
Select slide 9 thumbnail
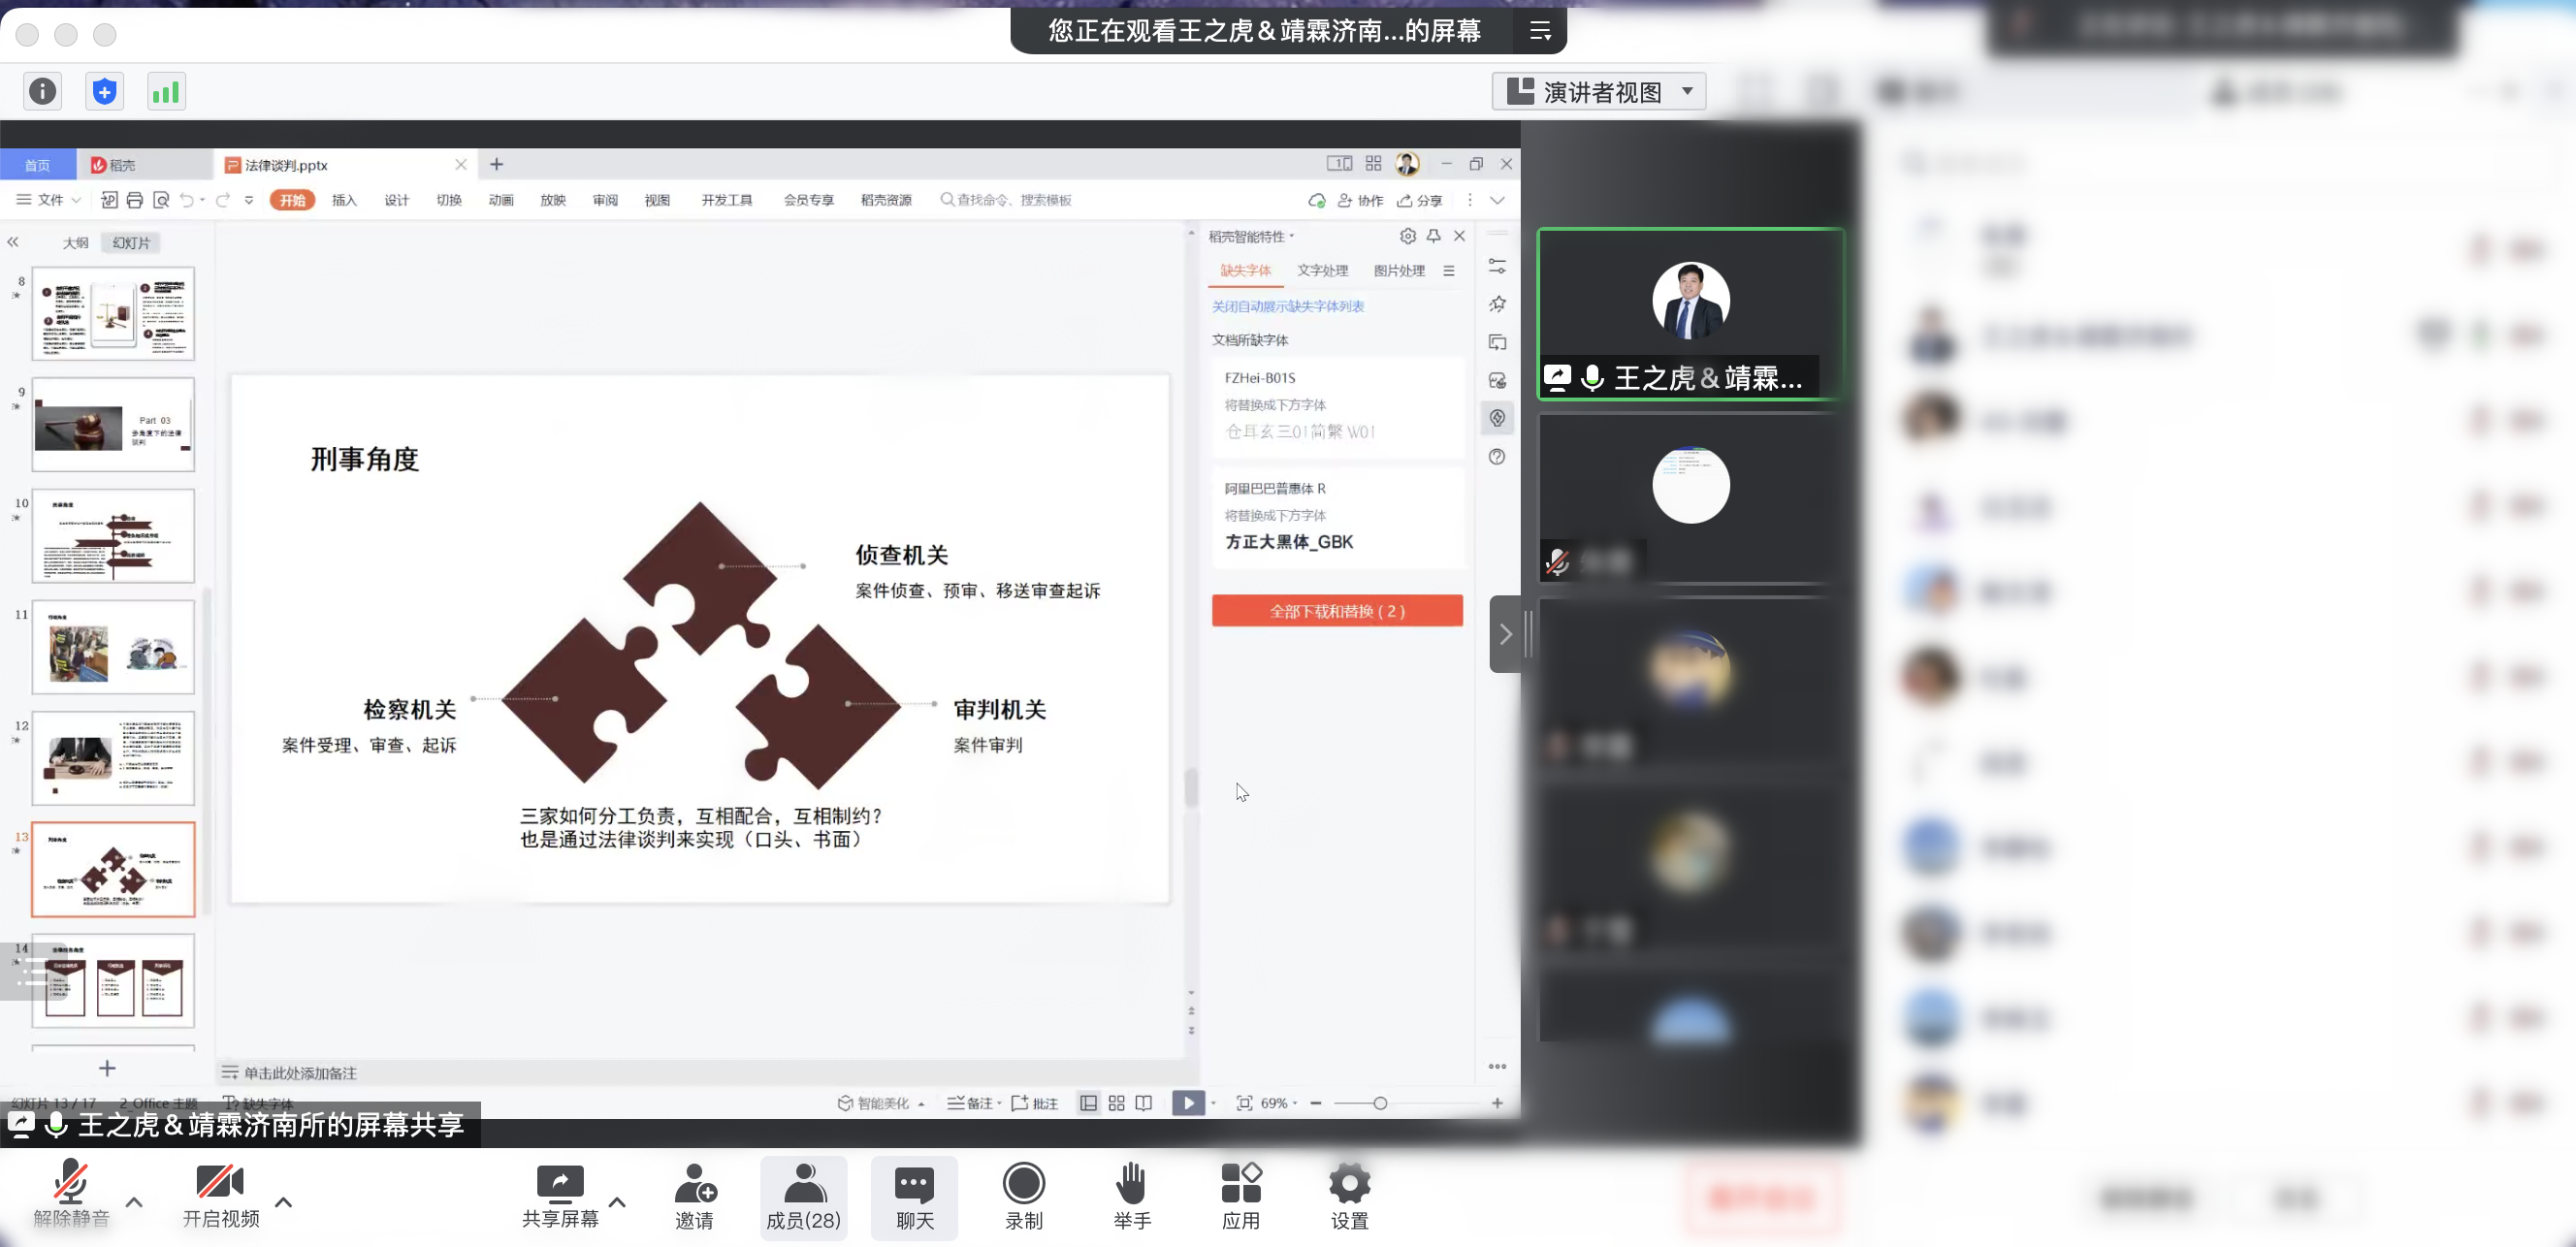[x=113, y=424]
